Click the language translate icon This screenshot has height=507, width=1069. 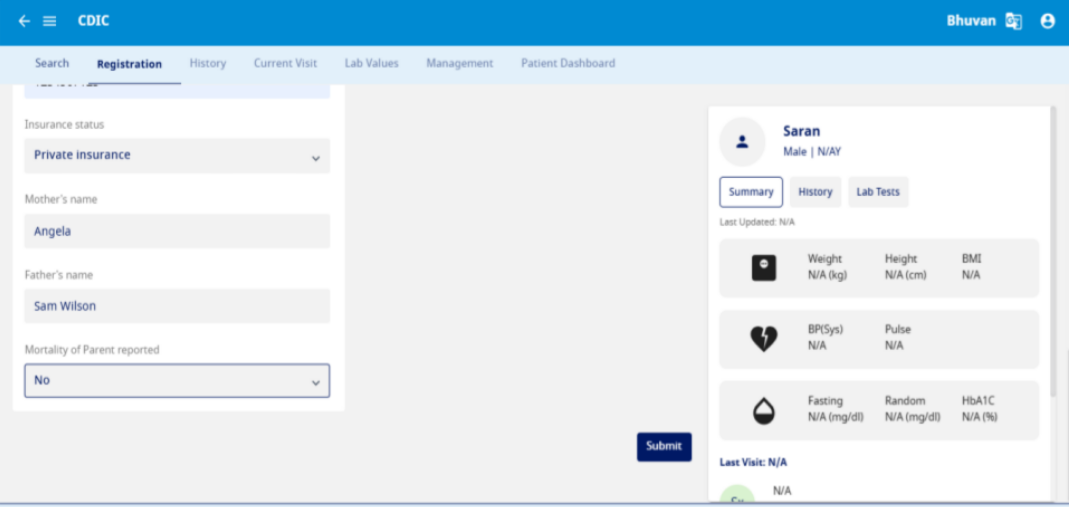[x=1014, y=21]
